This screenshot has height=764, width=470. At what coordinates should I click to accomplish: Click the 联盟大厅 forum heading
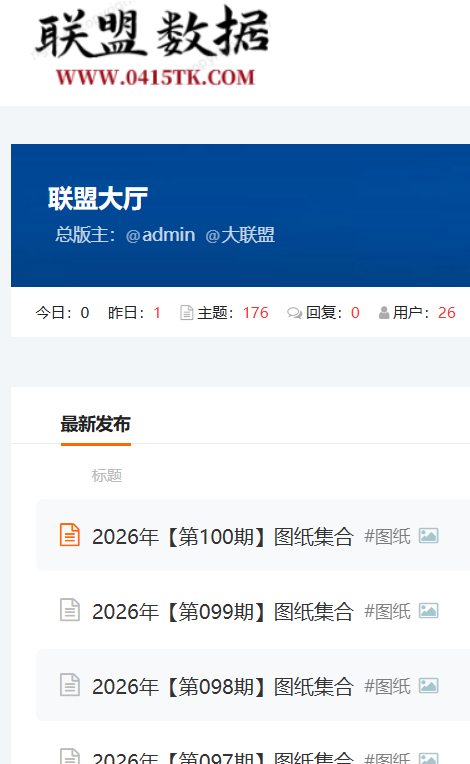point(98,198)
